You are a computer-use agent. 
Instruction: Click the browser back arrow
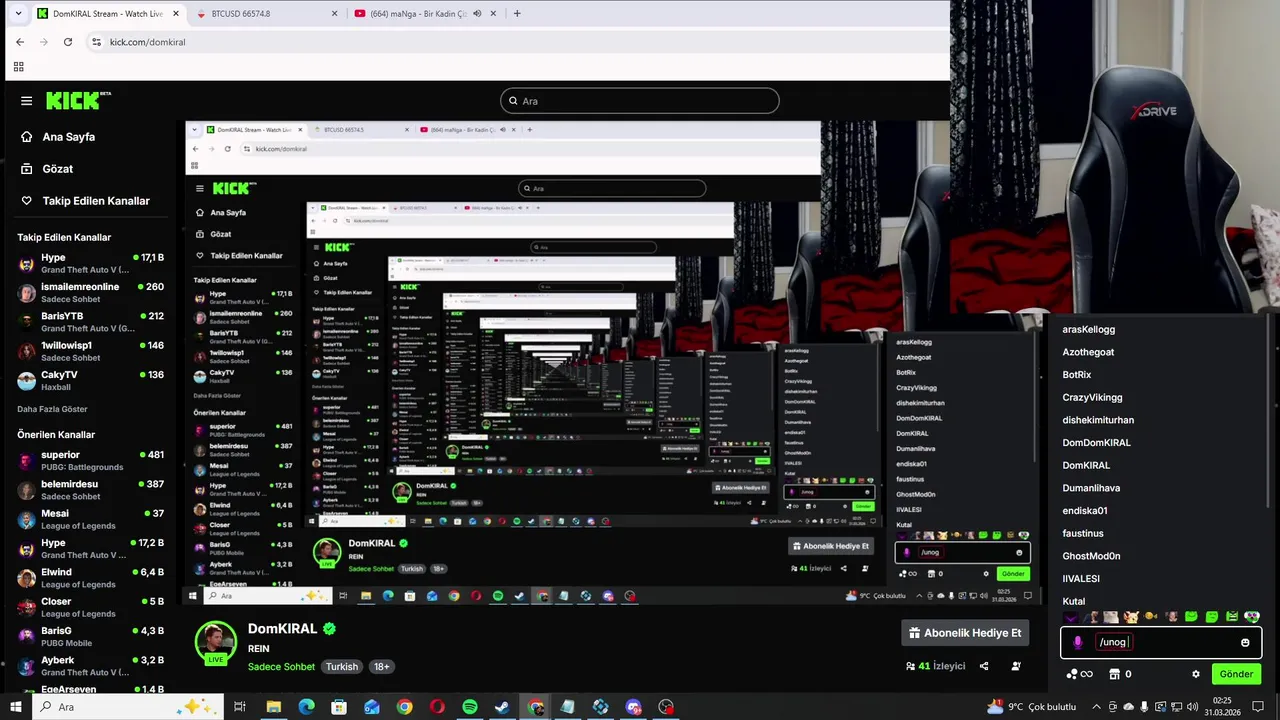[x=20, y=42]
